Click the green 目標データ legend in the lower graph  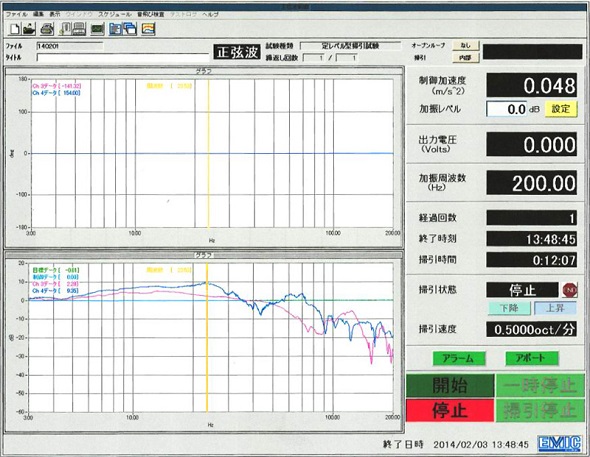pyautogui.click(x=56, y=270)
